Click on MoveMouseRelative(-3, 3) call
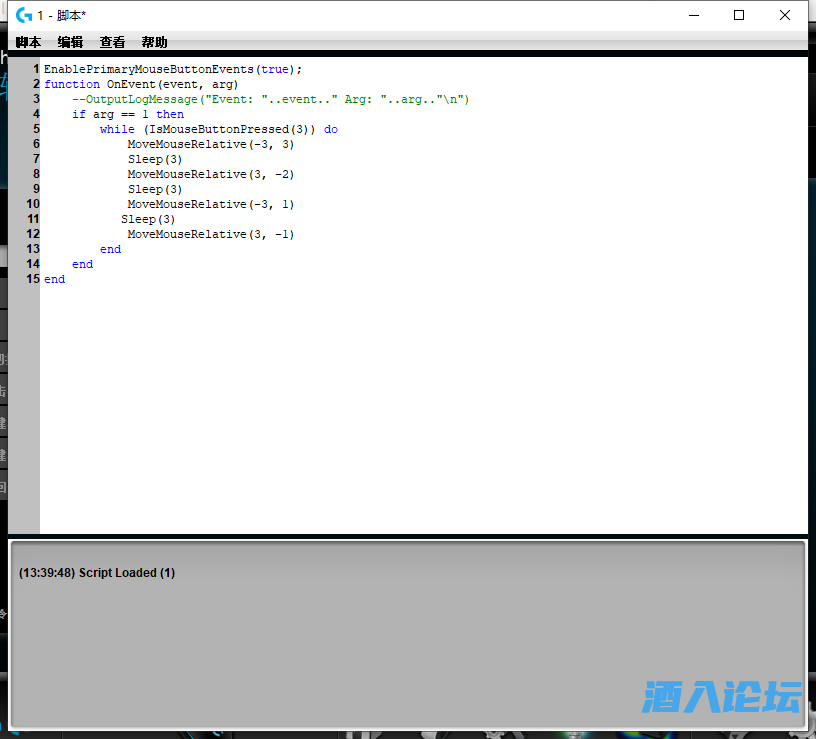816x739 pixels. tap(210, 145)
